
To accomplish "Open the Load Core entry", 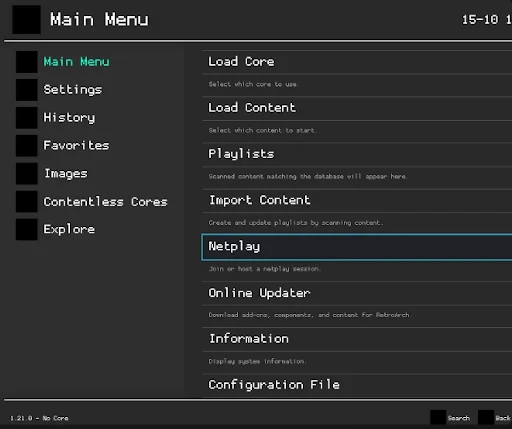I will pos(357,62).
